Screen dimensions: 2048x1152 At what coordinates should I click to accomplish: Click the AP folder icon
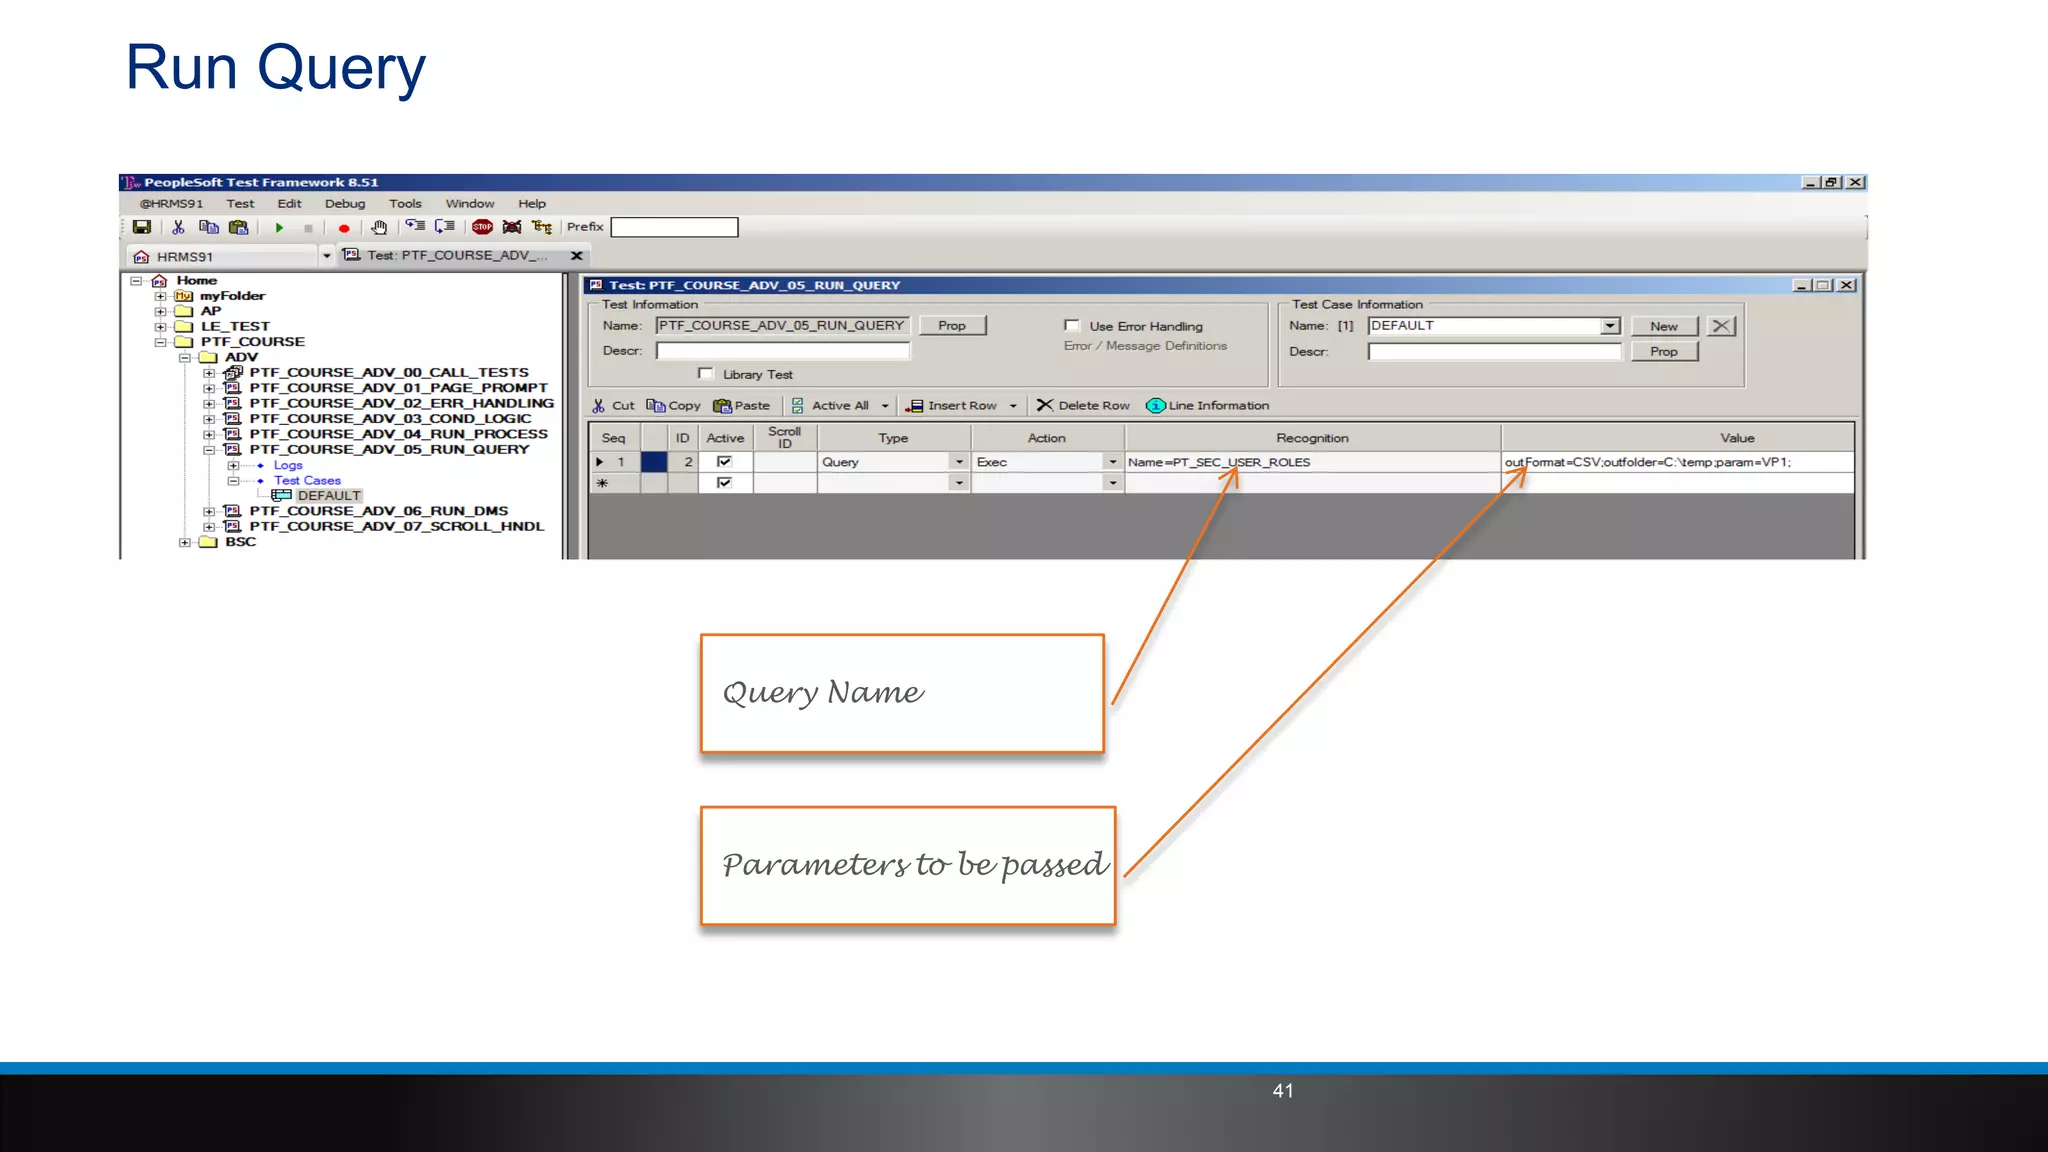pyautogui.click(x=184, y=311)
